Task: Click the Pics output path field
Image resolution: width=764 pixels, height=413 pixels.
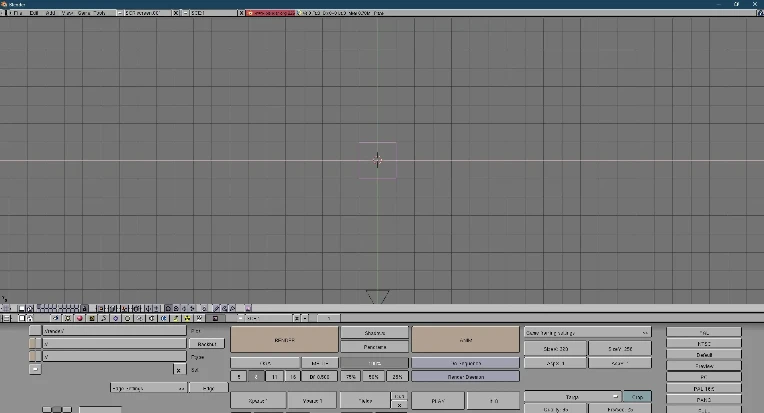Action: (108, 330)
